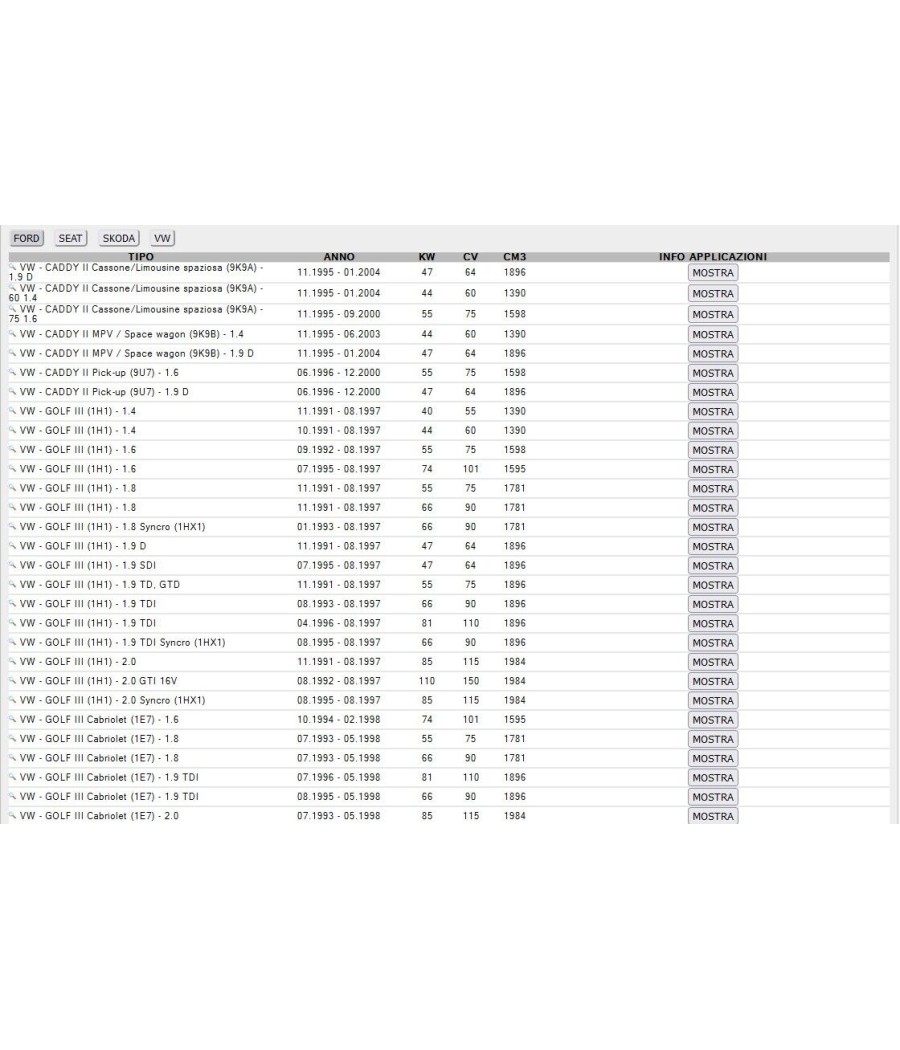The height and width of the screenshot is (1050, 900).
Task: Select 'VW - GOLF III Cabriolet (1E7) - 2.0' text
Action: click(x=99, y=816)
